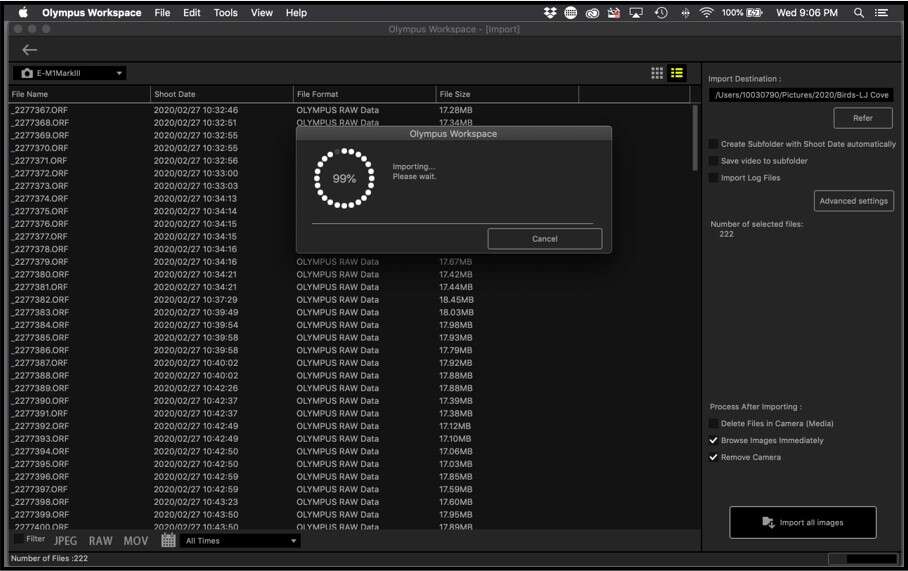
Task: Cancel the import in progress
Action: [x=544, y=239]
